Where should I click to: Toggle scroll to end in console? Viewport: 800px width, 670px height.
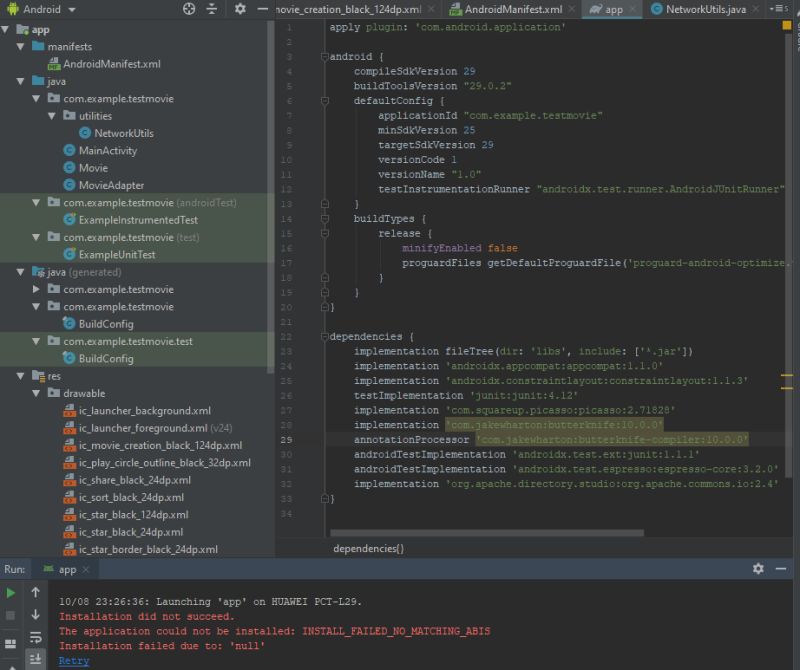[35, 659]
